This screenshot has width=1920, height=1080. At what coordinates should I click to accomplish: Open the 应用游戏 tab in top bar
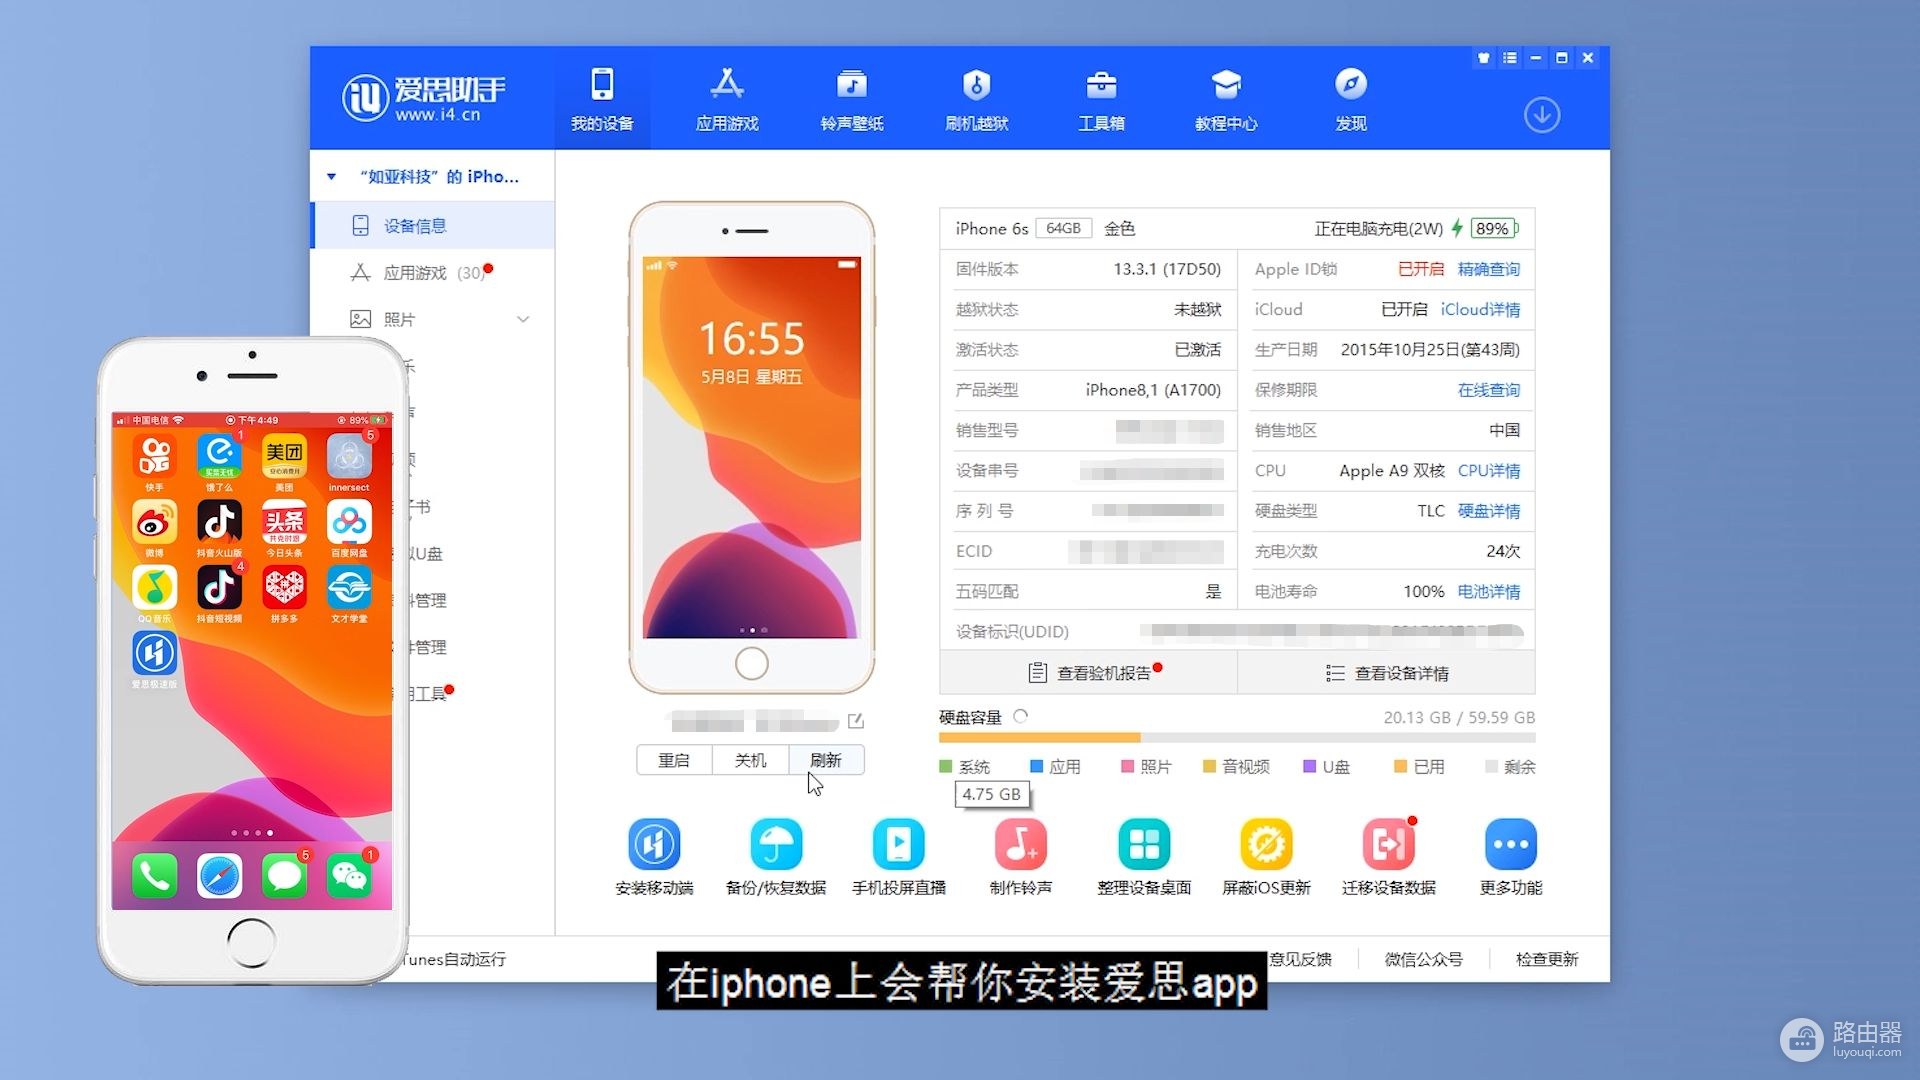coord(727,99)
